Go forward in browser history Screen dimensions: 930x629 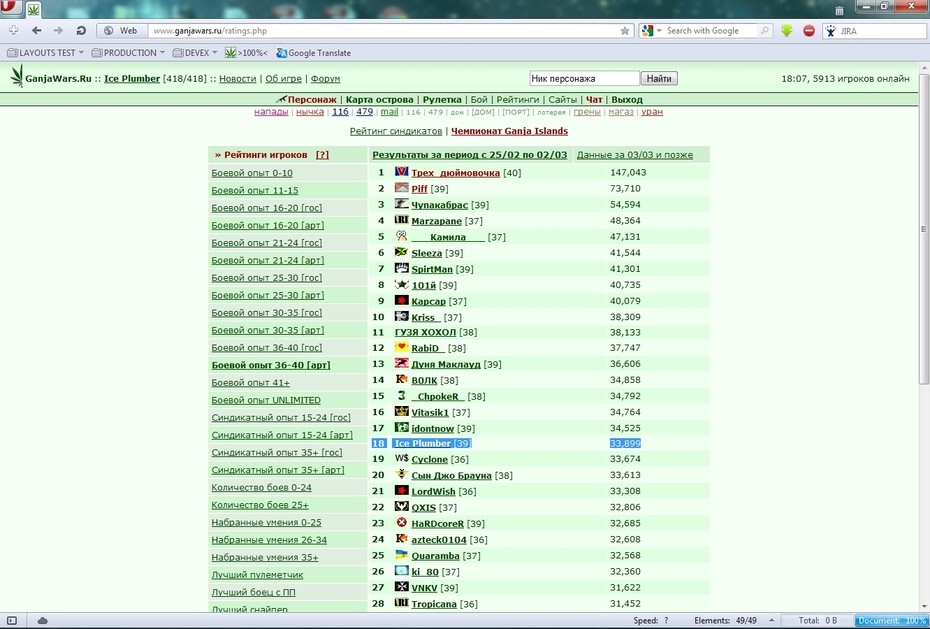[58, 31]
